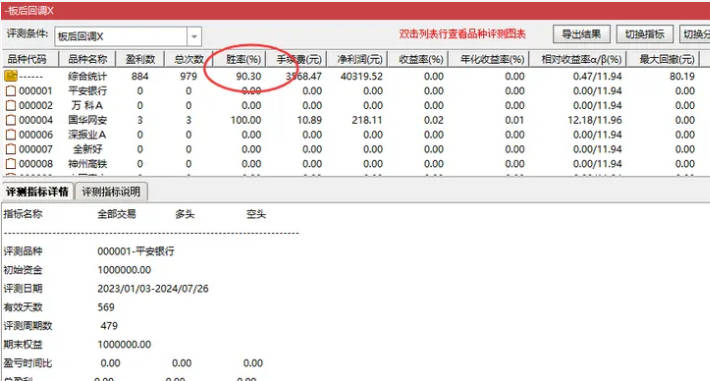Click the icon beside code 000007
This screenshot has height=381, width=710.
click(x=10, y=149)
